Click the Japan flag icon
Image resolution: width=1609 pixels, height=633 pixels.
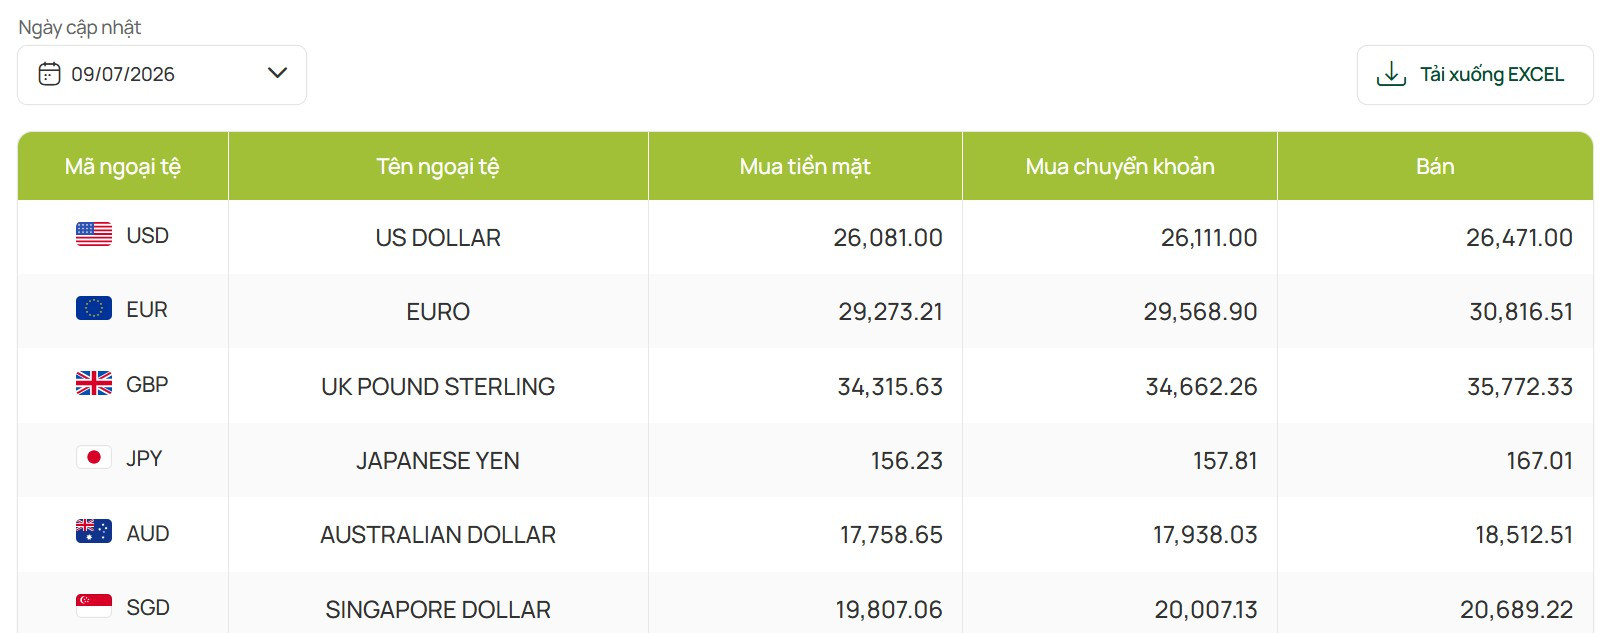94,457
